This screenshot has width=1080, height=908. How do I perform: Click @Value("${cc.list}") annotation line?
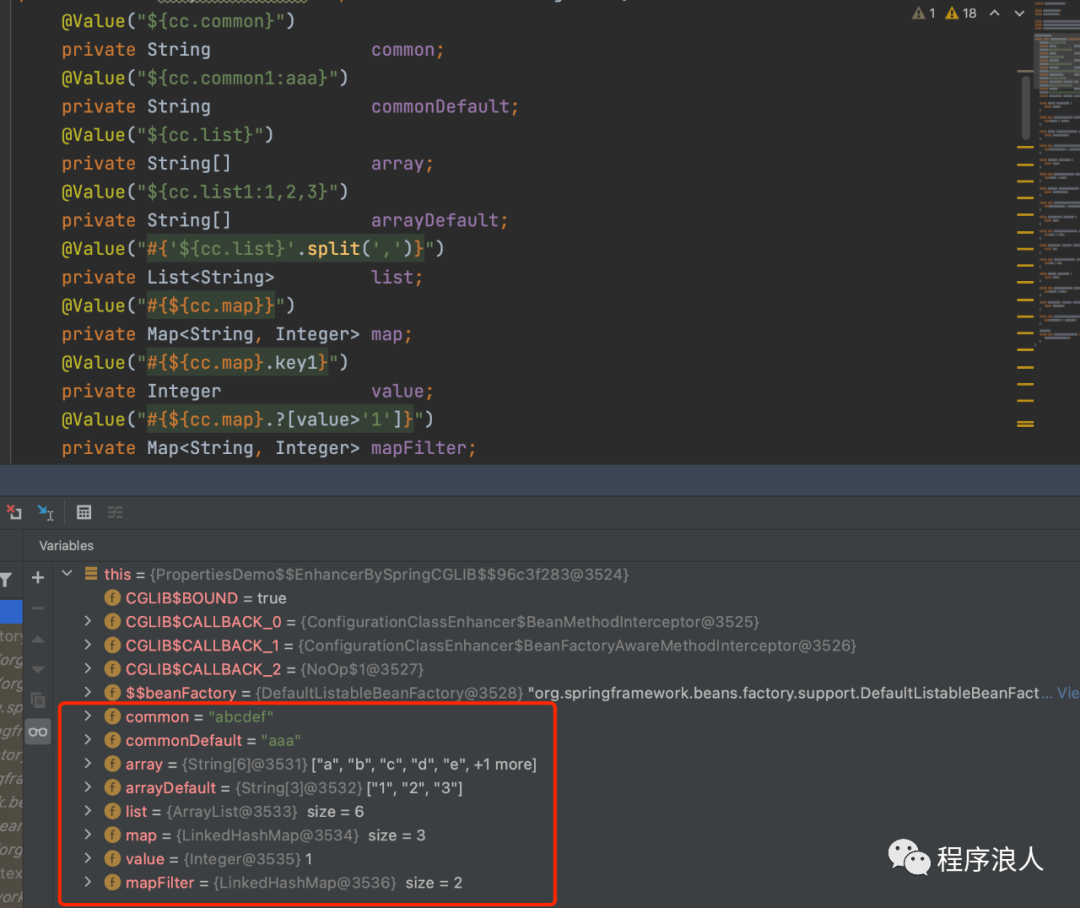point(167,134)
